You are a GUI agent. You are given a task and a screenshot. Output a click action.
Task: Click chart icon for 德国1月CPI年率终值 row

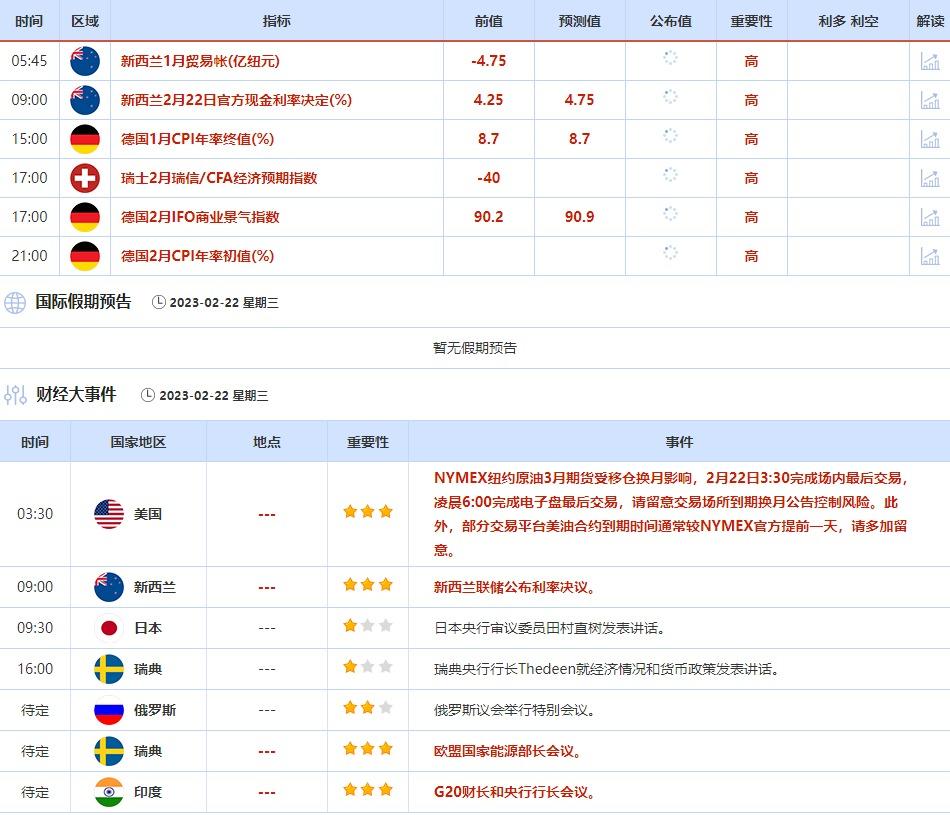coord(929,139)
